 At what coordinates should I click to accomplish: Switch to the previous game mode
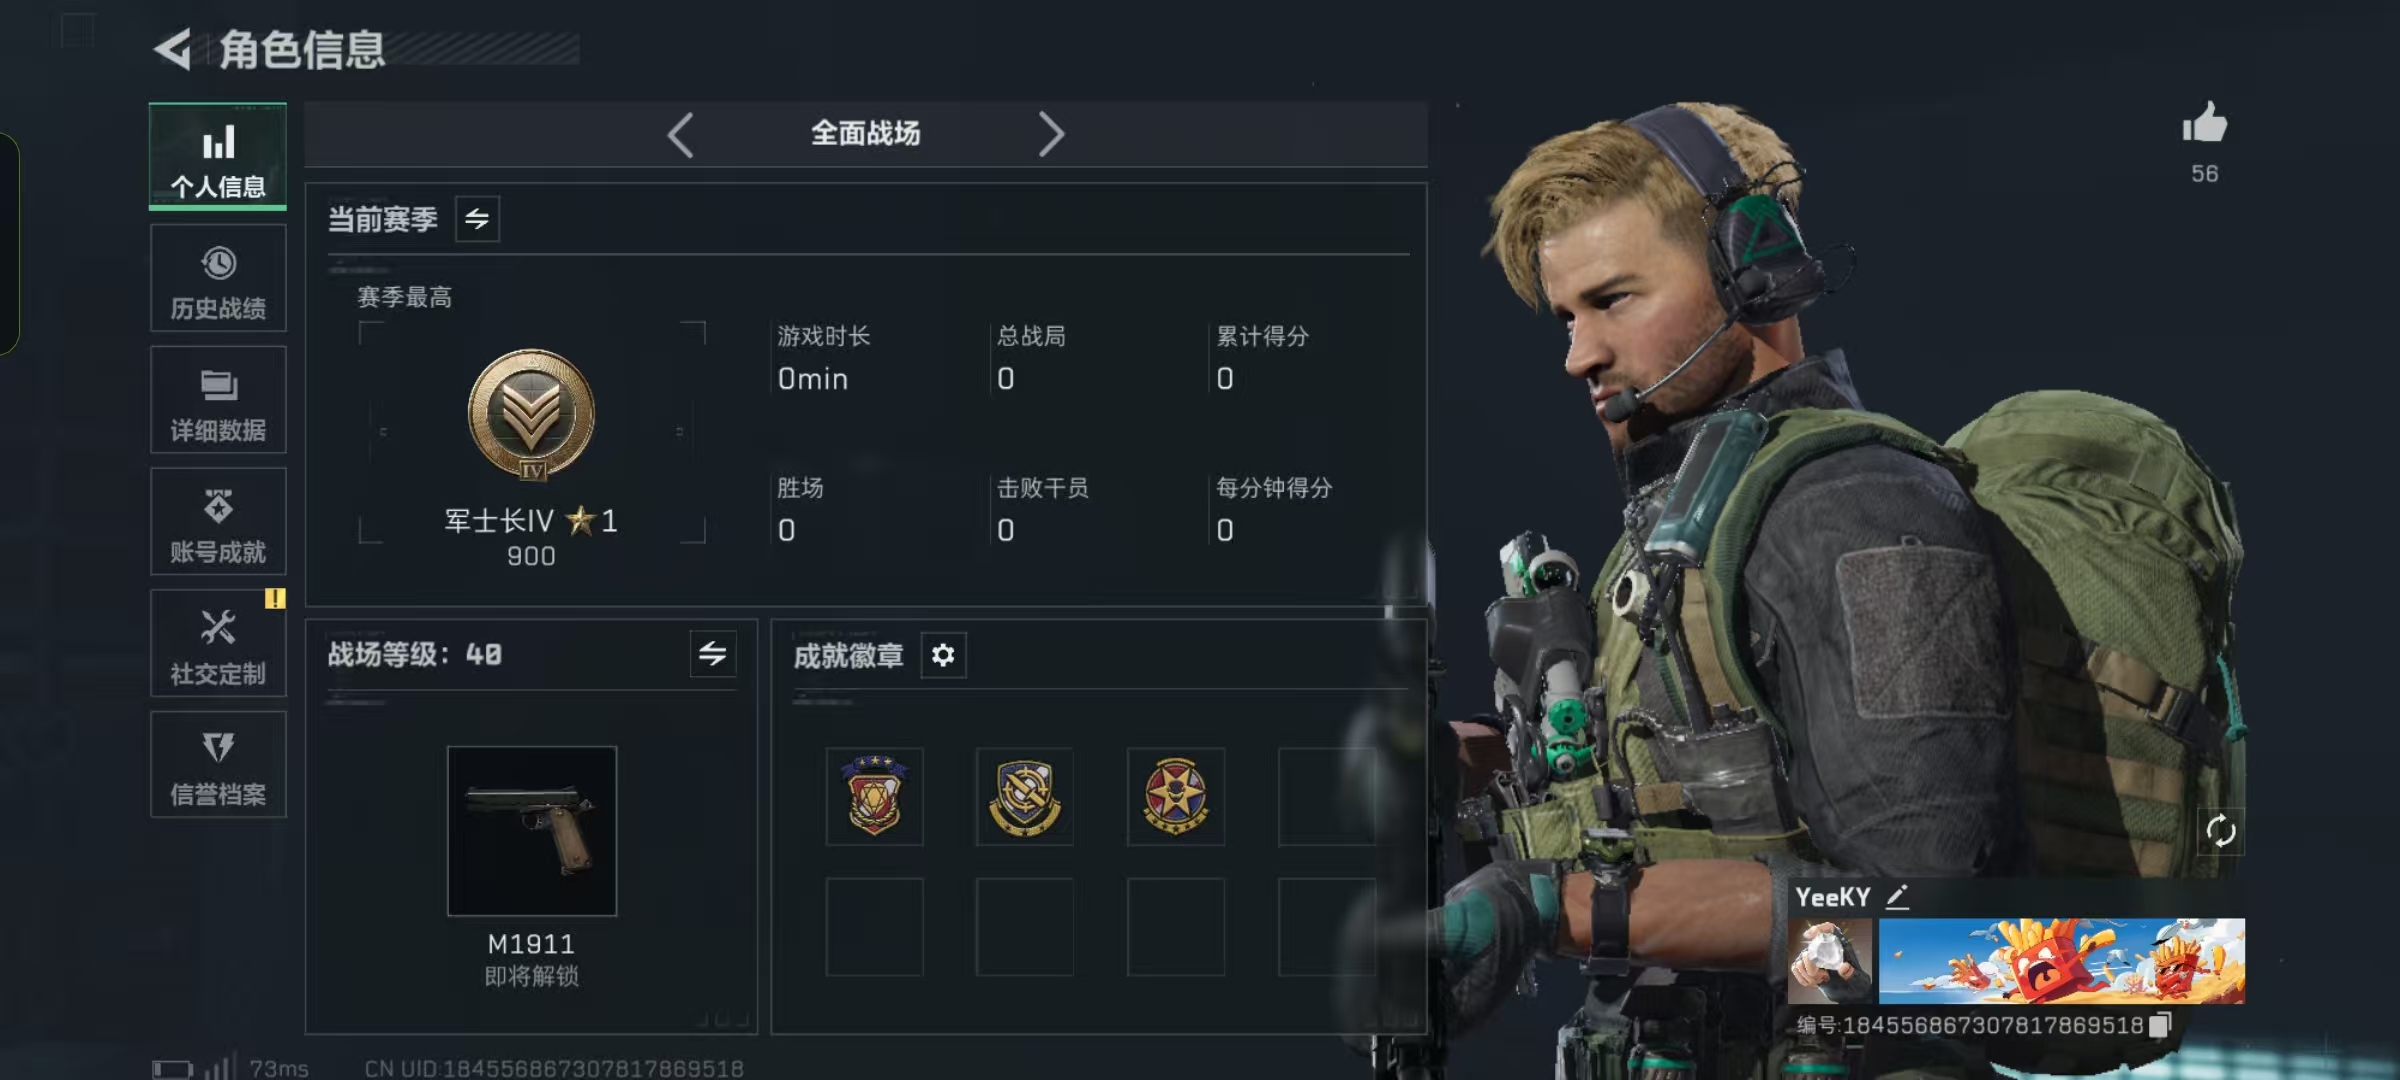click(681, 134)
